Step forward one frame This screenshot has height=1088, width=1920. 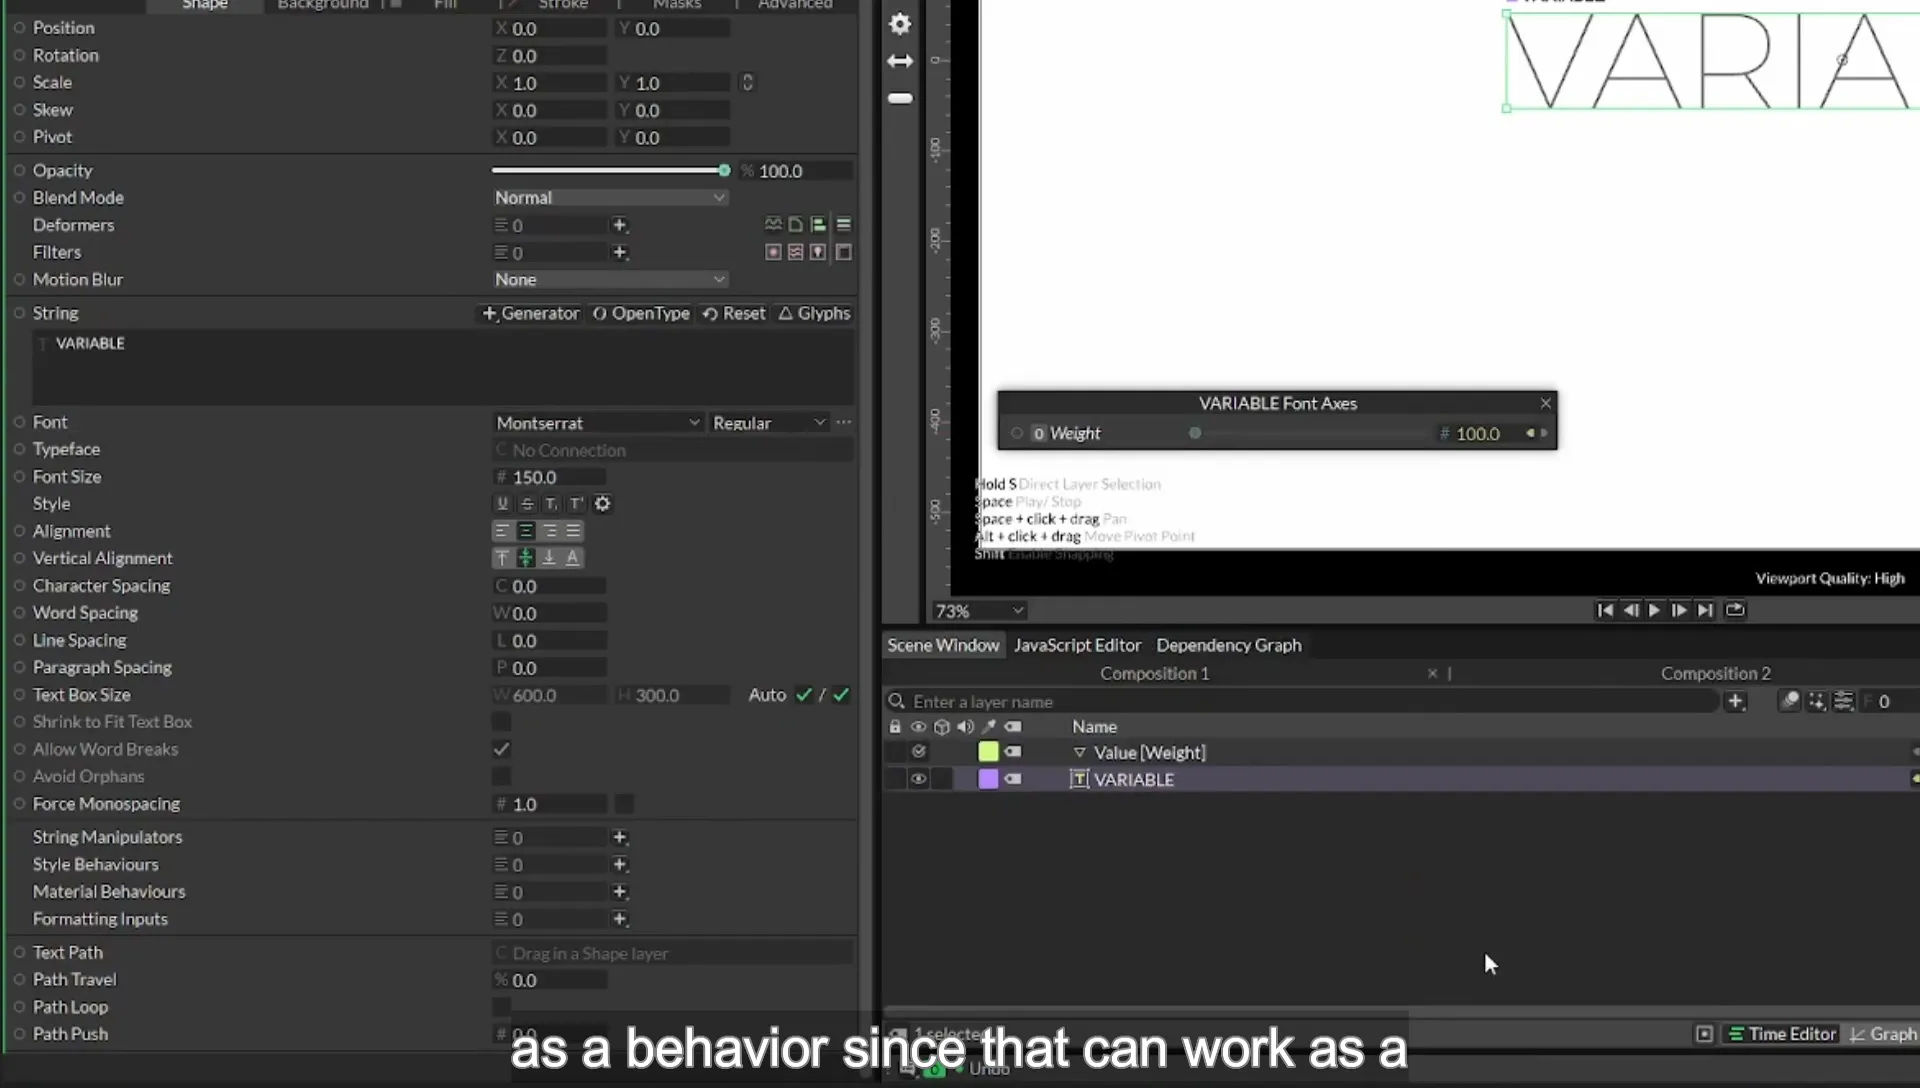(x=1679, y=610)
